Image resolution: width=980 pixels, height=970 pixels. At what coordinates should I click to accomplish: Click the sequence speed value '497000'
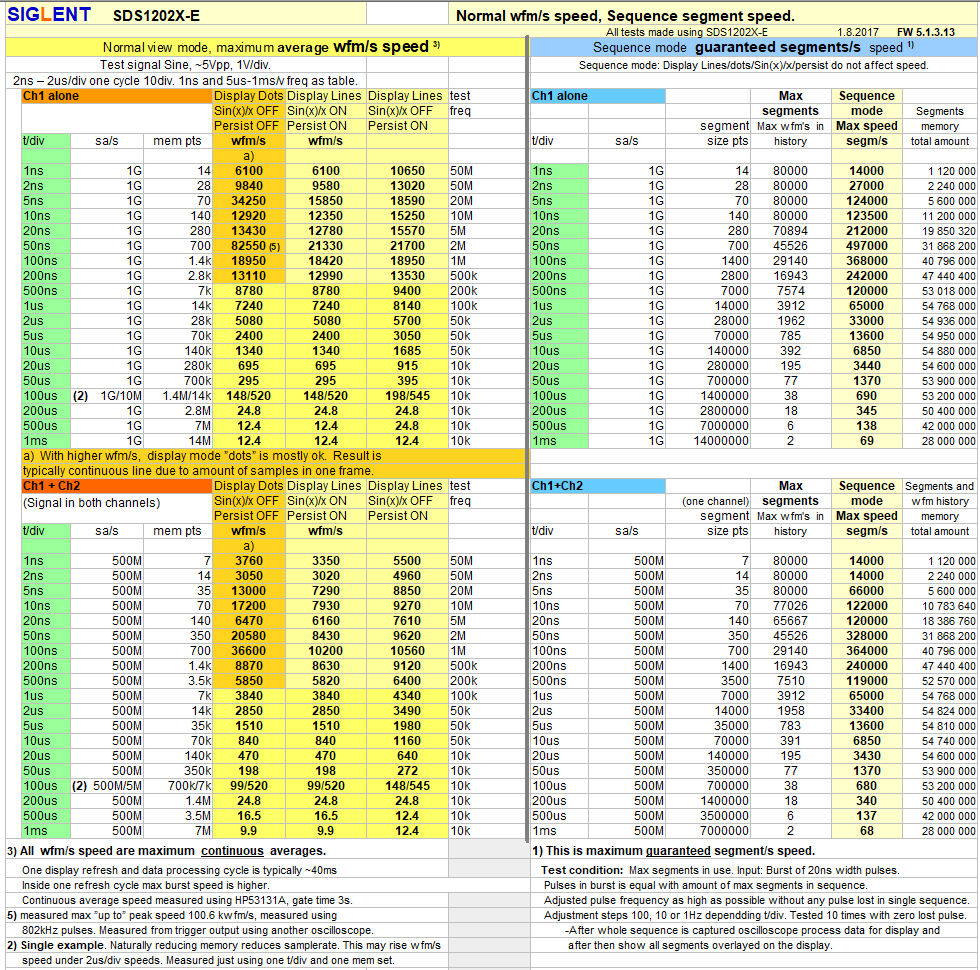866,246
